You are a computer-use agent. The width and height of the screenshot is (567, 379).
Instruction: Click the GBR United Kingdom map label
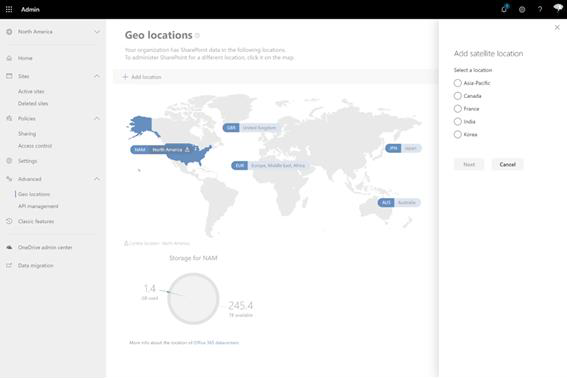click(x=250, y=128)
